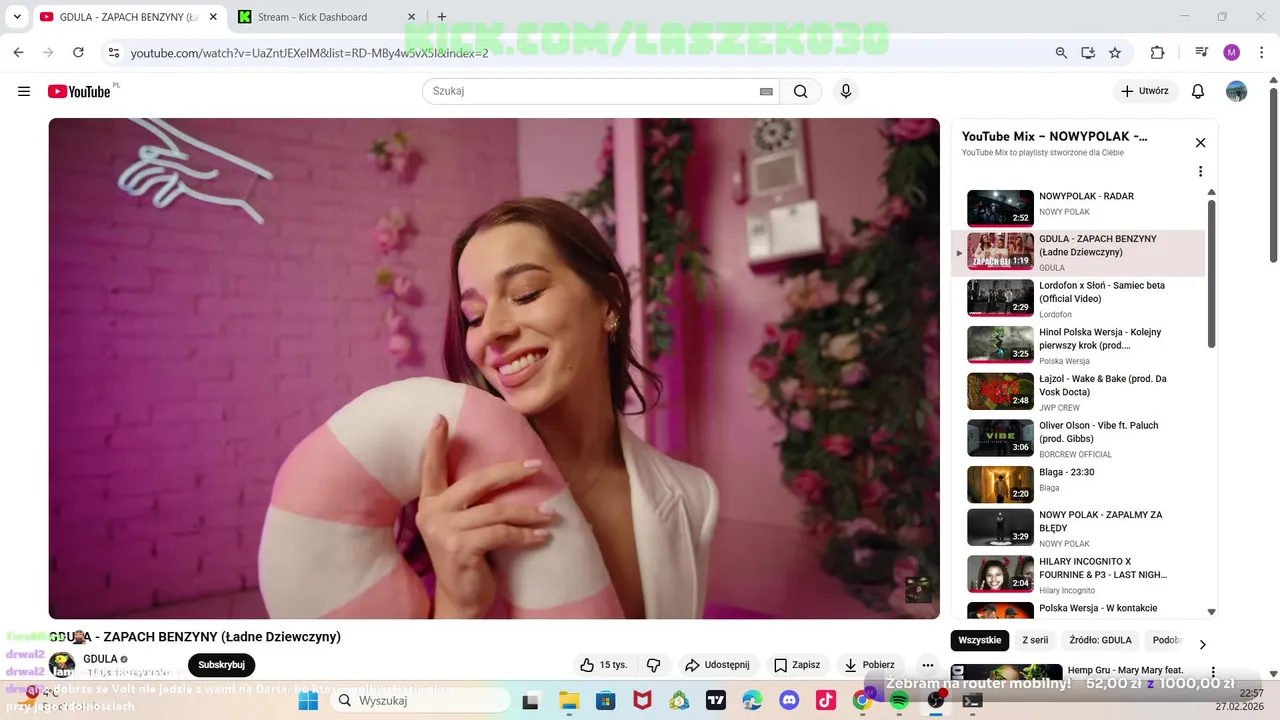Dislike the video
The image size is (1280, 720).
[x=654, y=665]
